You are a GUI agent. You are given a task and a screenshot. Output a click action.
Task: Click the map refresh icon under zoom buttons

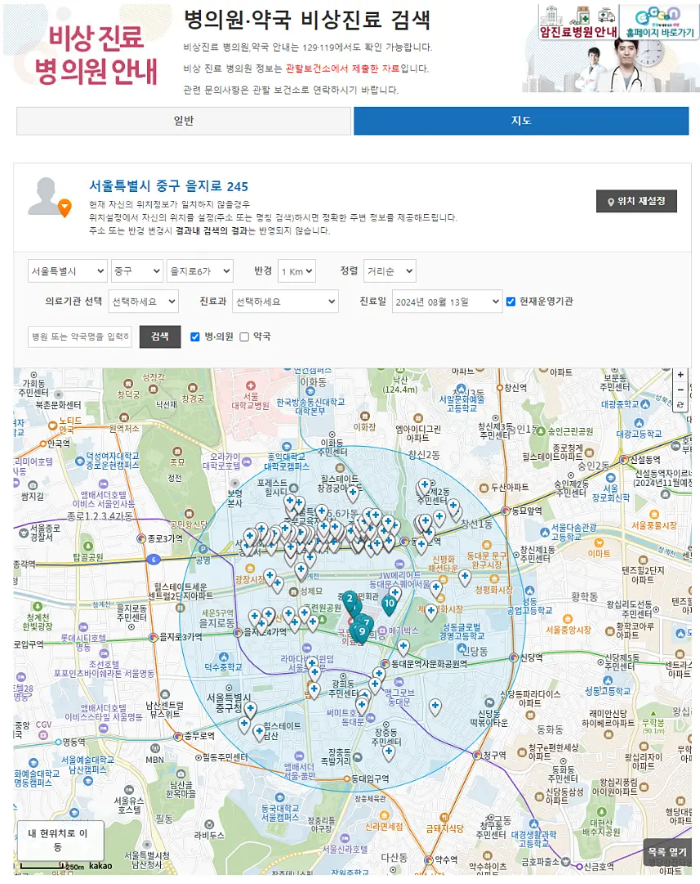tap(680, 405)
